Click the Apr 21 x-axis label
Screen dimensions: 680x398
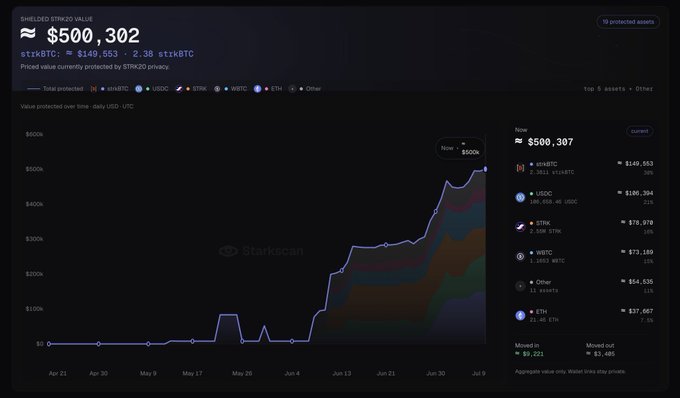click(58, 373)
